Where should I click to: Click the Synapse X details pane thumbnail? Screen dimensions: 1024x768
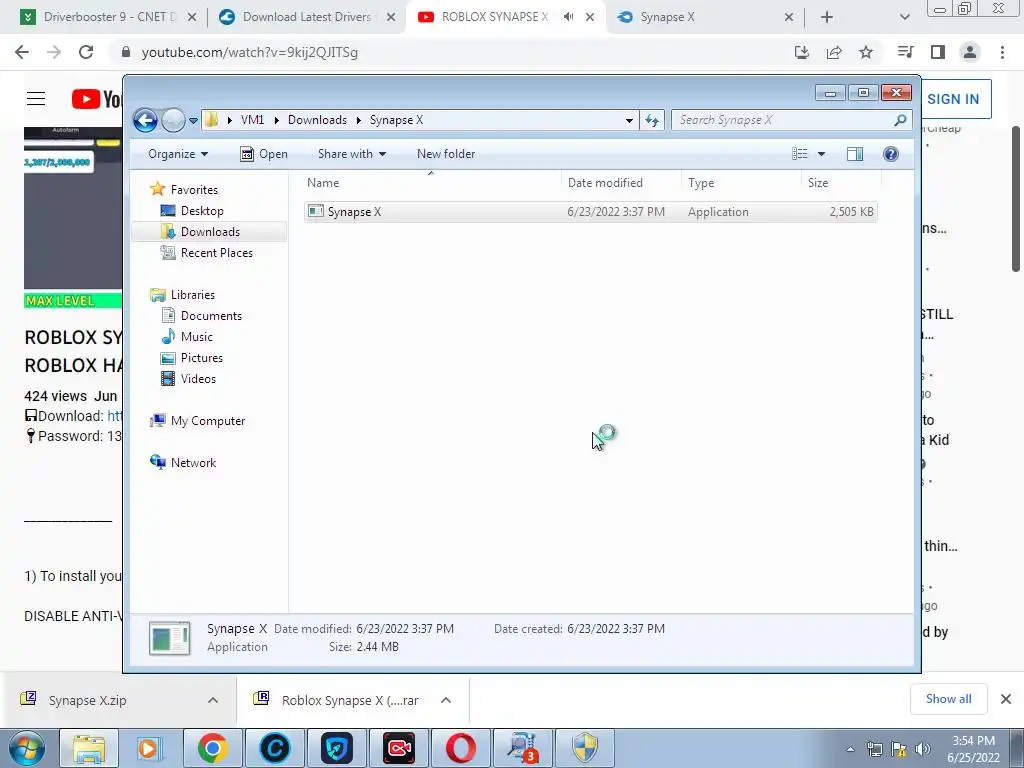pyautogui.click(x=170, y=638)
